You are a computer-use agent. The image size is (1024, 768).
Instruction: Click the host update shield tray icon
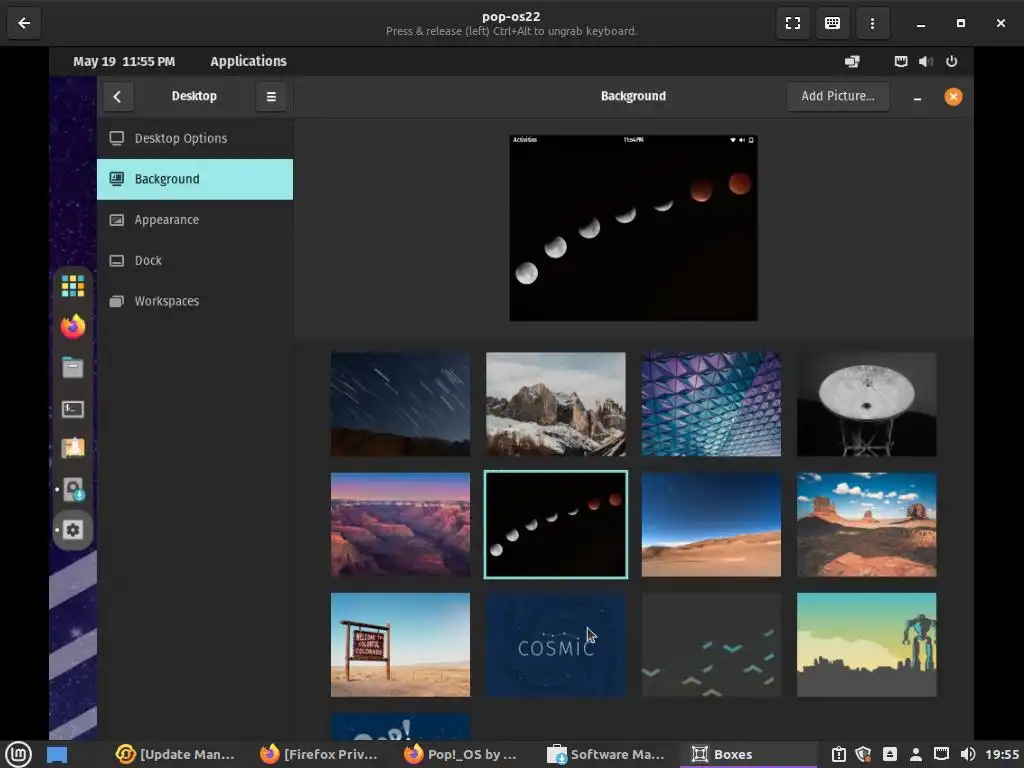coord(863,754)
